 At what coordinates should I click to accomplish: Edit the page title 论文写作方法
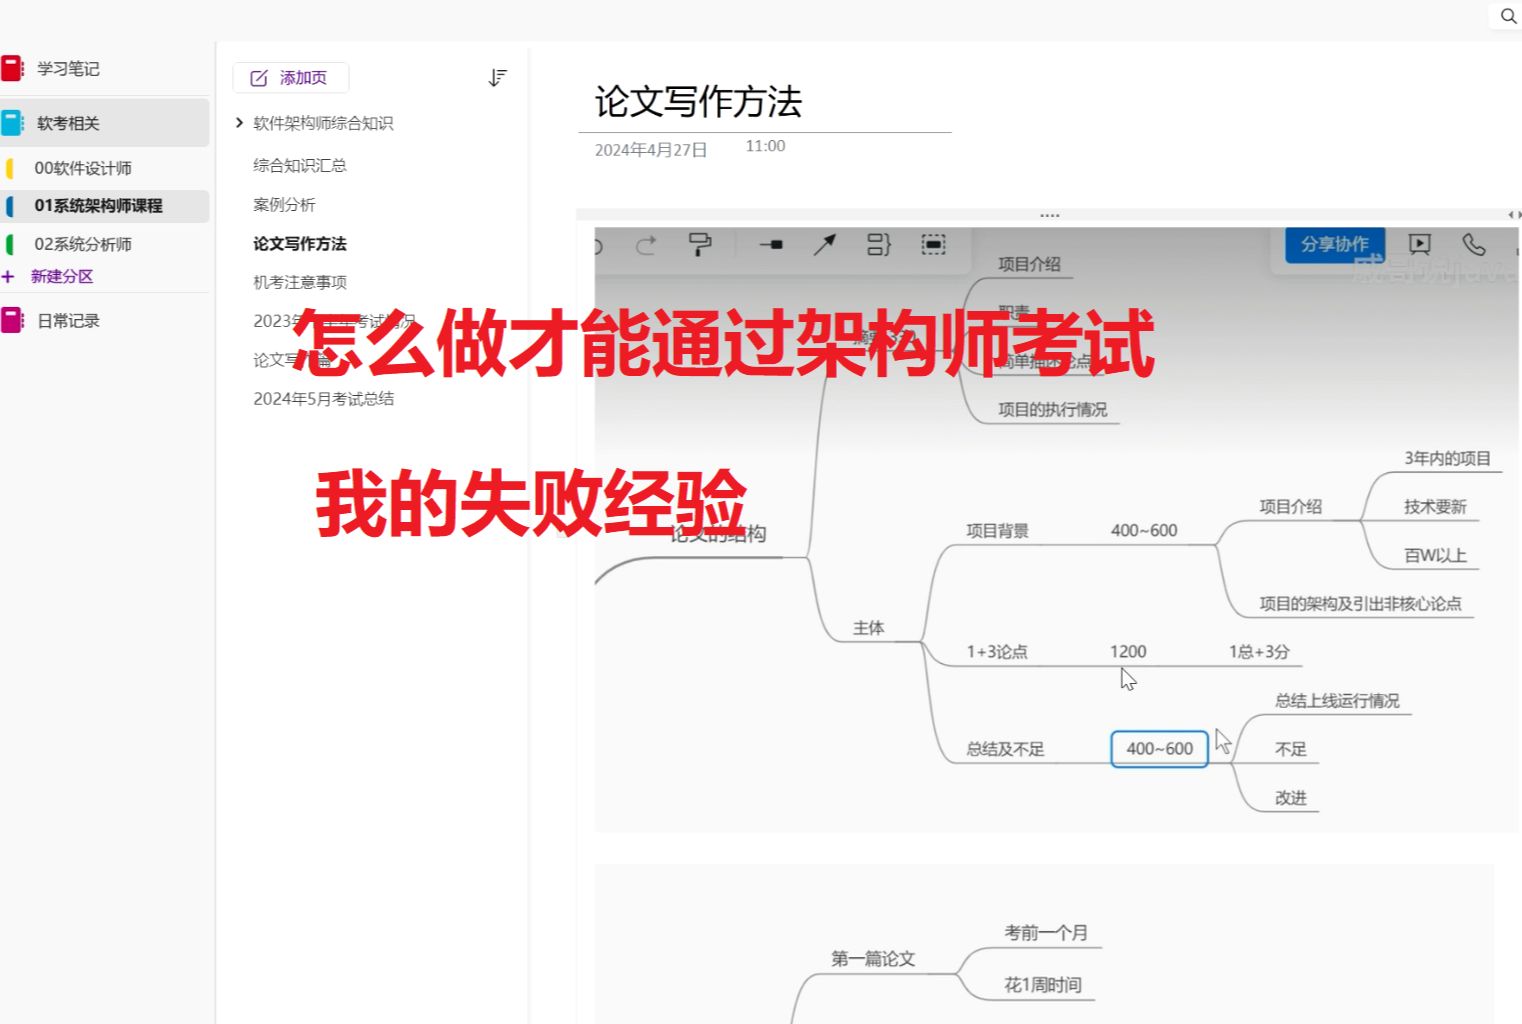click(x=698, y=101)
